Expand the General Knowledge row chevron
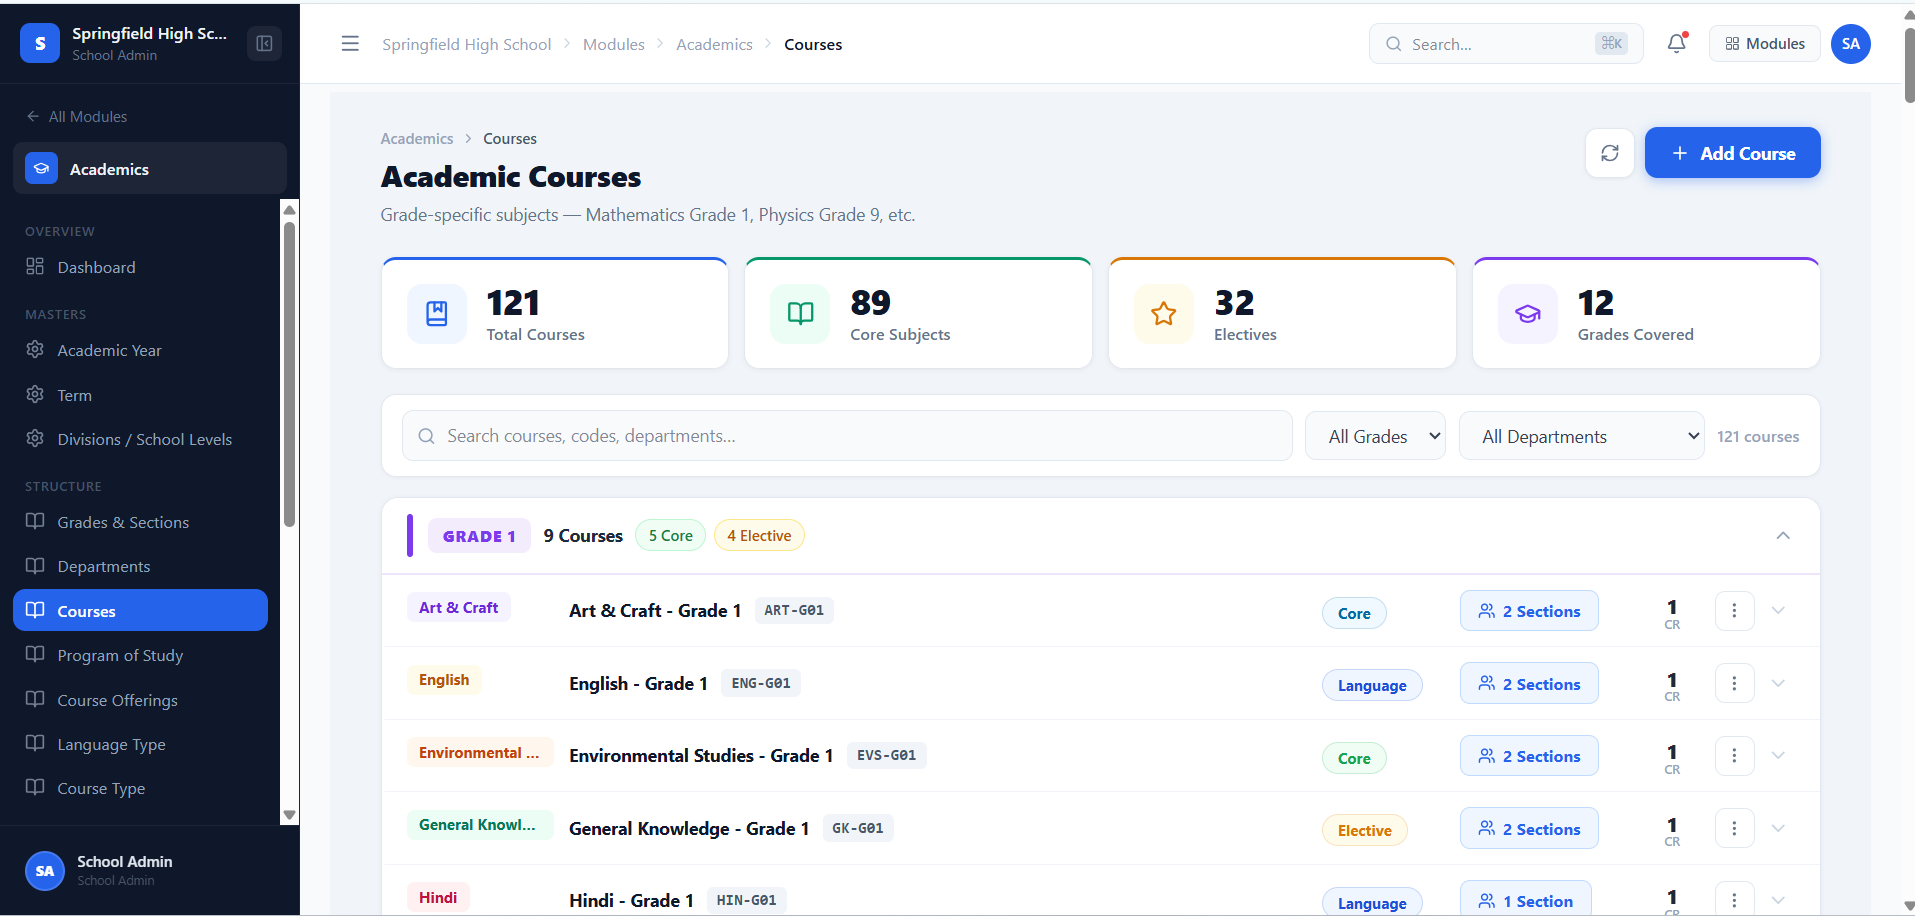1915x916 pixels. click(1778, 828)
